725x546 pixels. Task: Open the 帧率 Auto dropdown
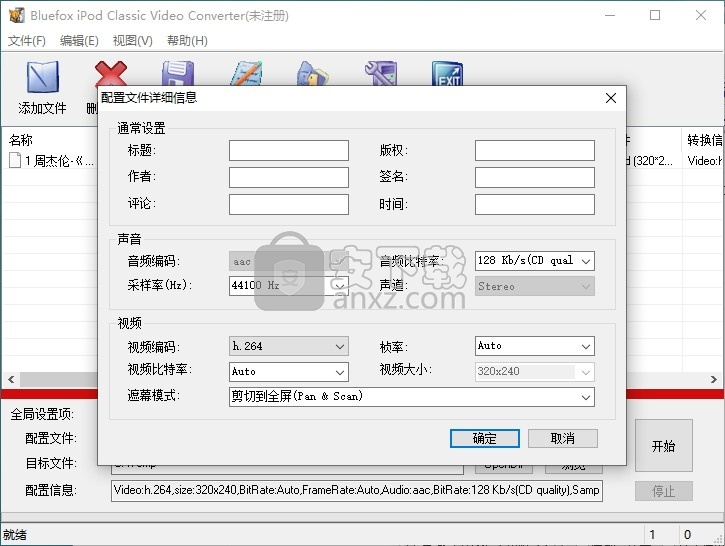535,346
